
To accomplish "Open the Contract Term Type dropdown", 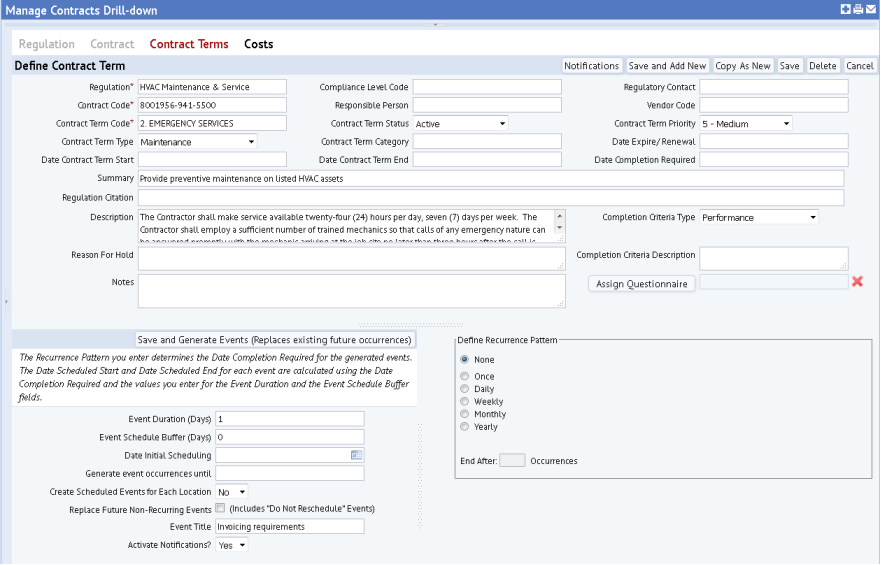I will click(x=197, y=142).
